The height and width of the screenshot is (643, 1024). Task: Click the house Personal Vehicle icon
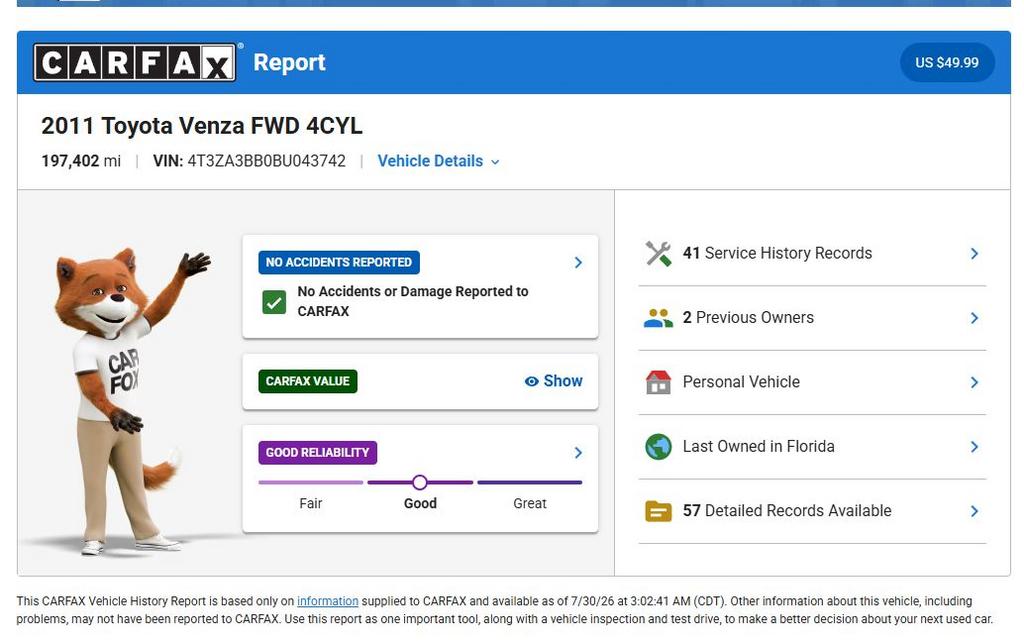(658, 383)
